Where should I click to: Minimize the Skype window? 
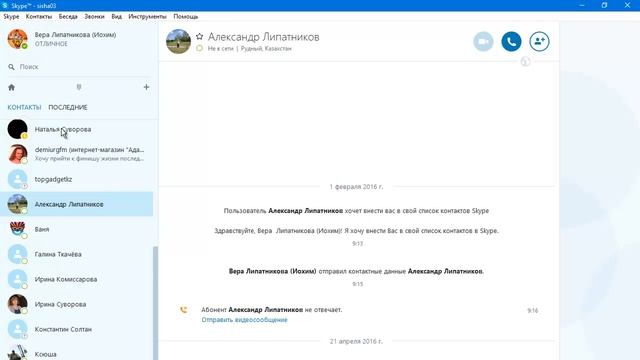pos(582,5)
